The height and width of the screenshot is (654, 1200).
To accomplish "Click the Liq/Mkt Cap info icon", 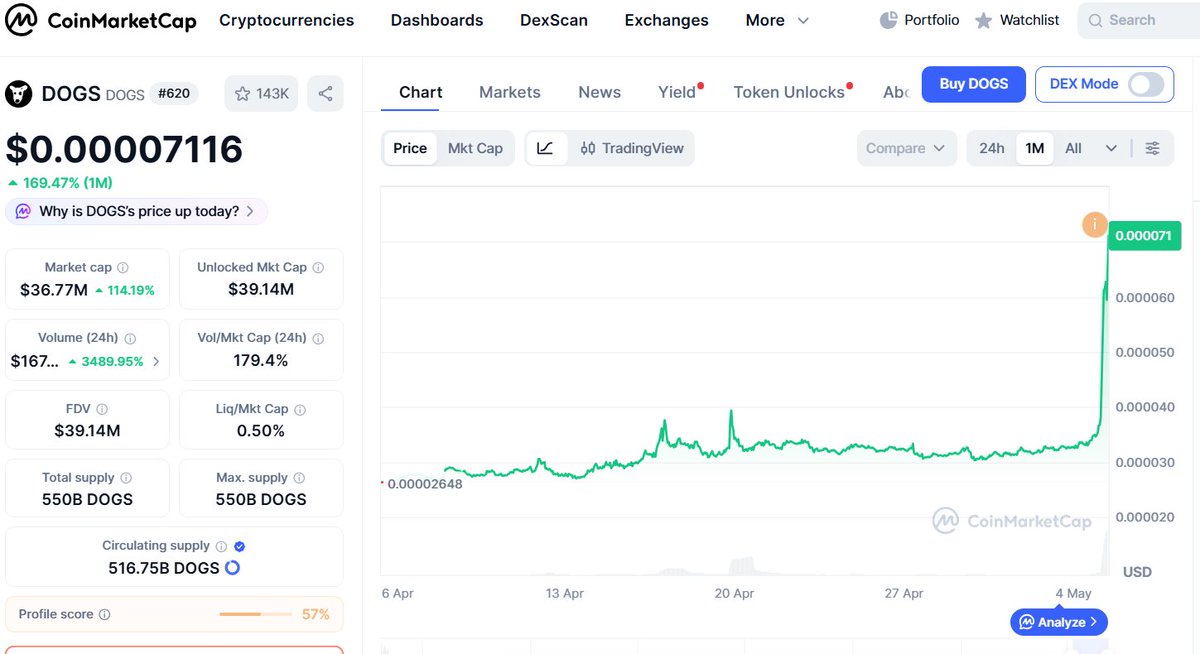I will [300, 409].
